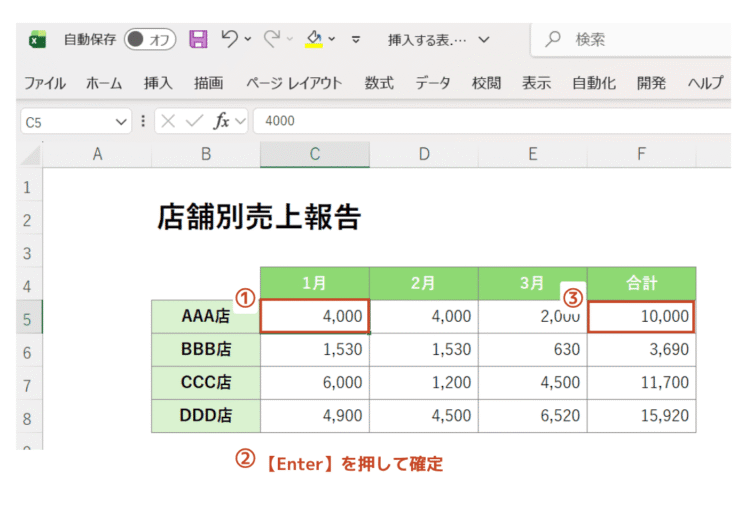Open Insert Function fx button
740x505 pixels.
[x=221, y=121]
